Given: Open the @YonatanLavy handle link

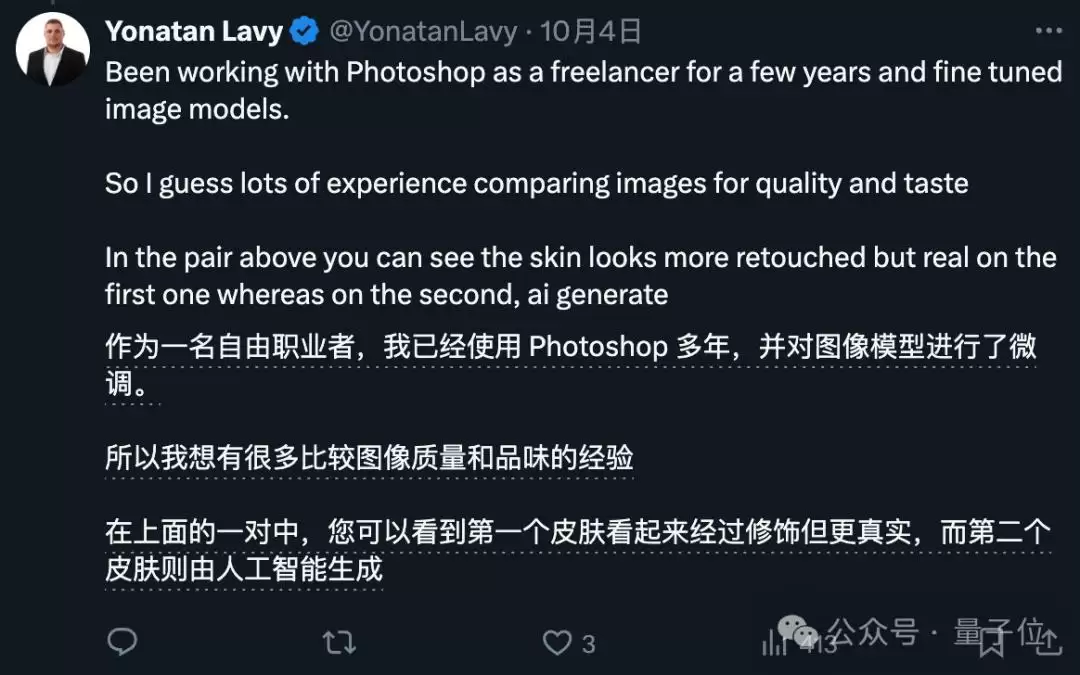Looking at the screenshot, I should [423, 32].
